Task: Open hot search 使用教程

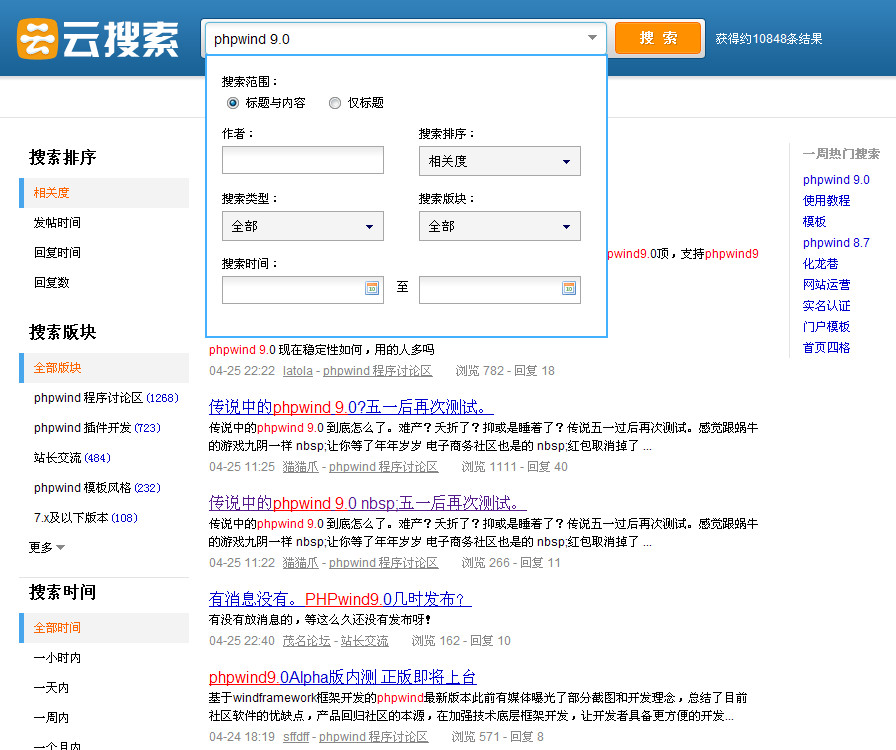Action: click(x=826, y=200)
